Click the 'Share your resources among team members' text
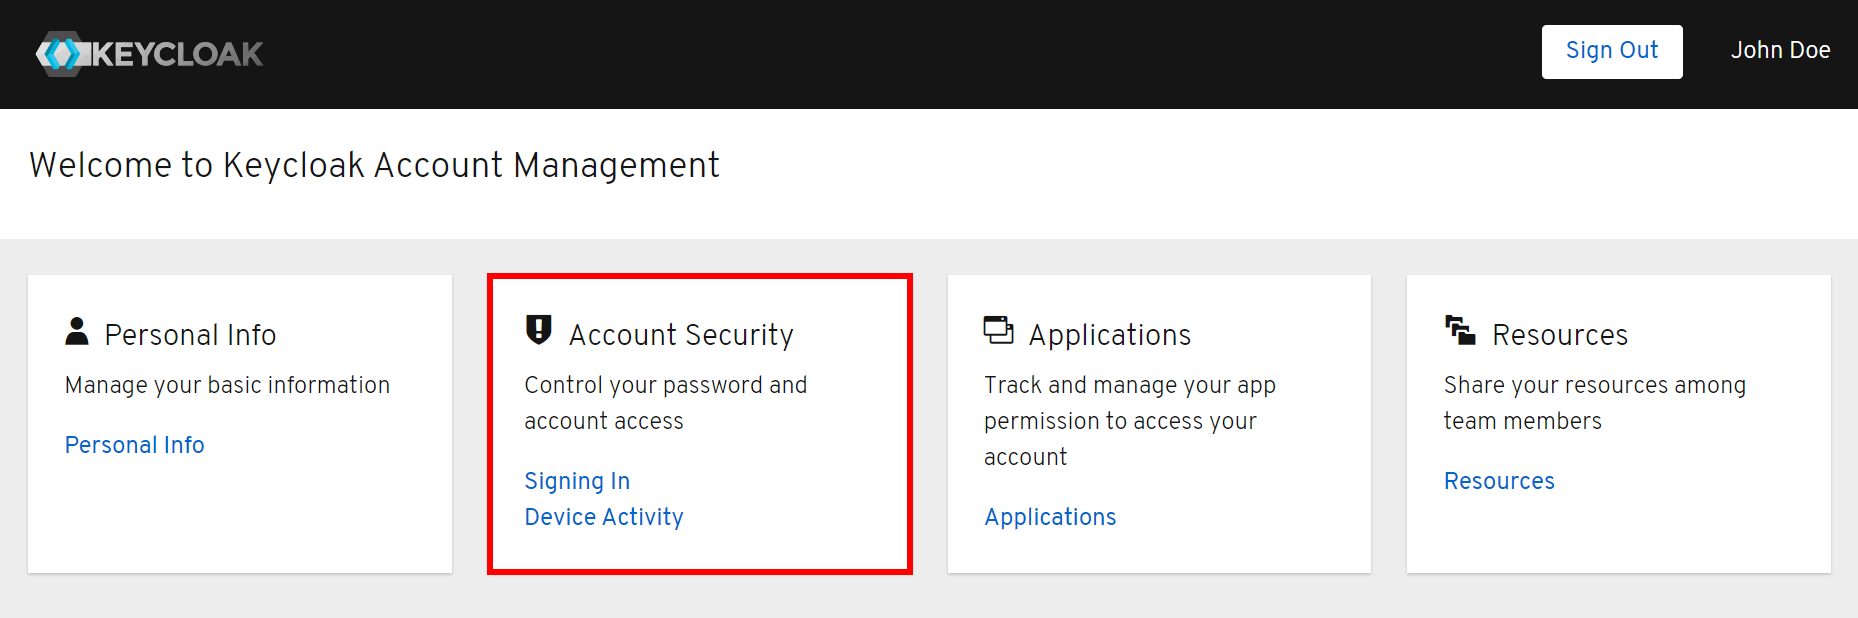 [1594, 402]
